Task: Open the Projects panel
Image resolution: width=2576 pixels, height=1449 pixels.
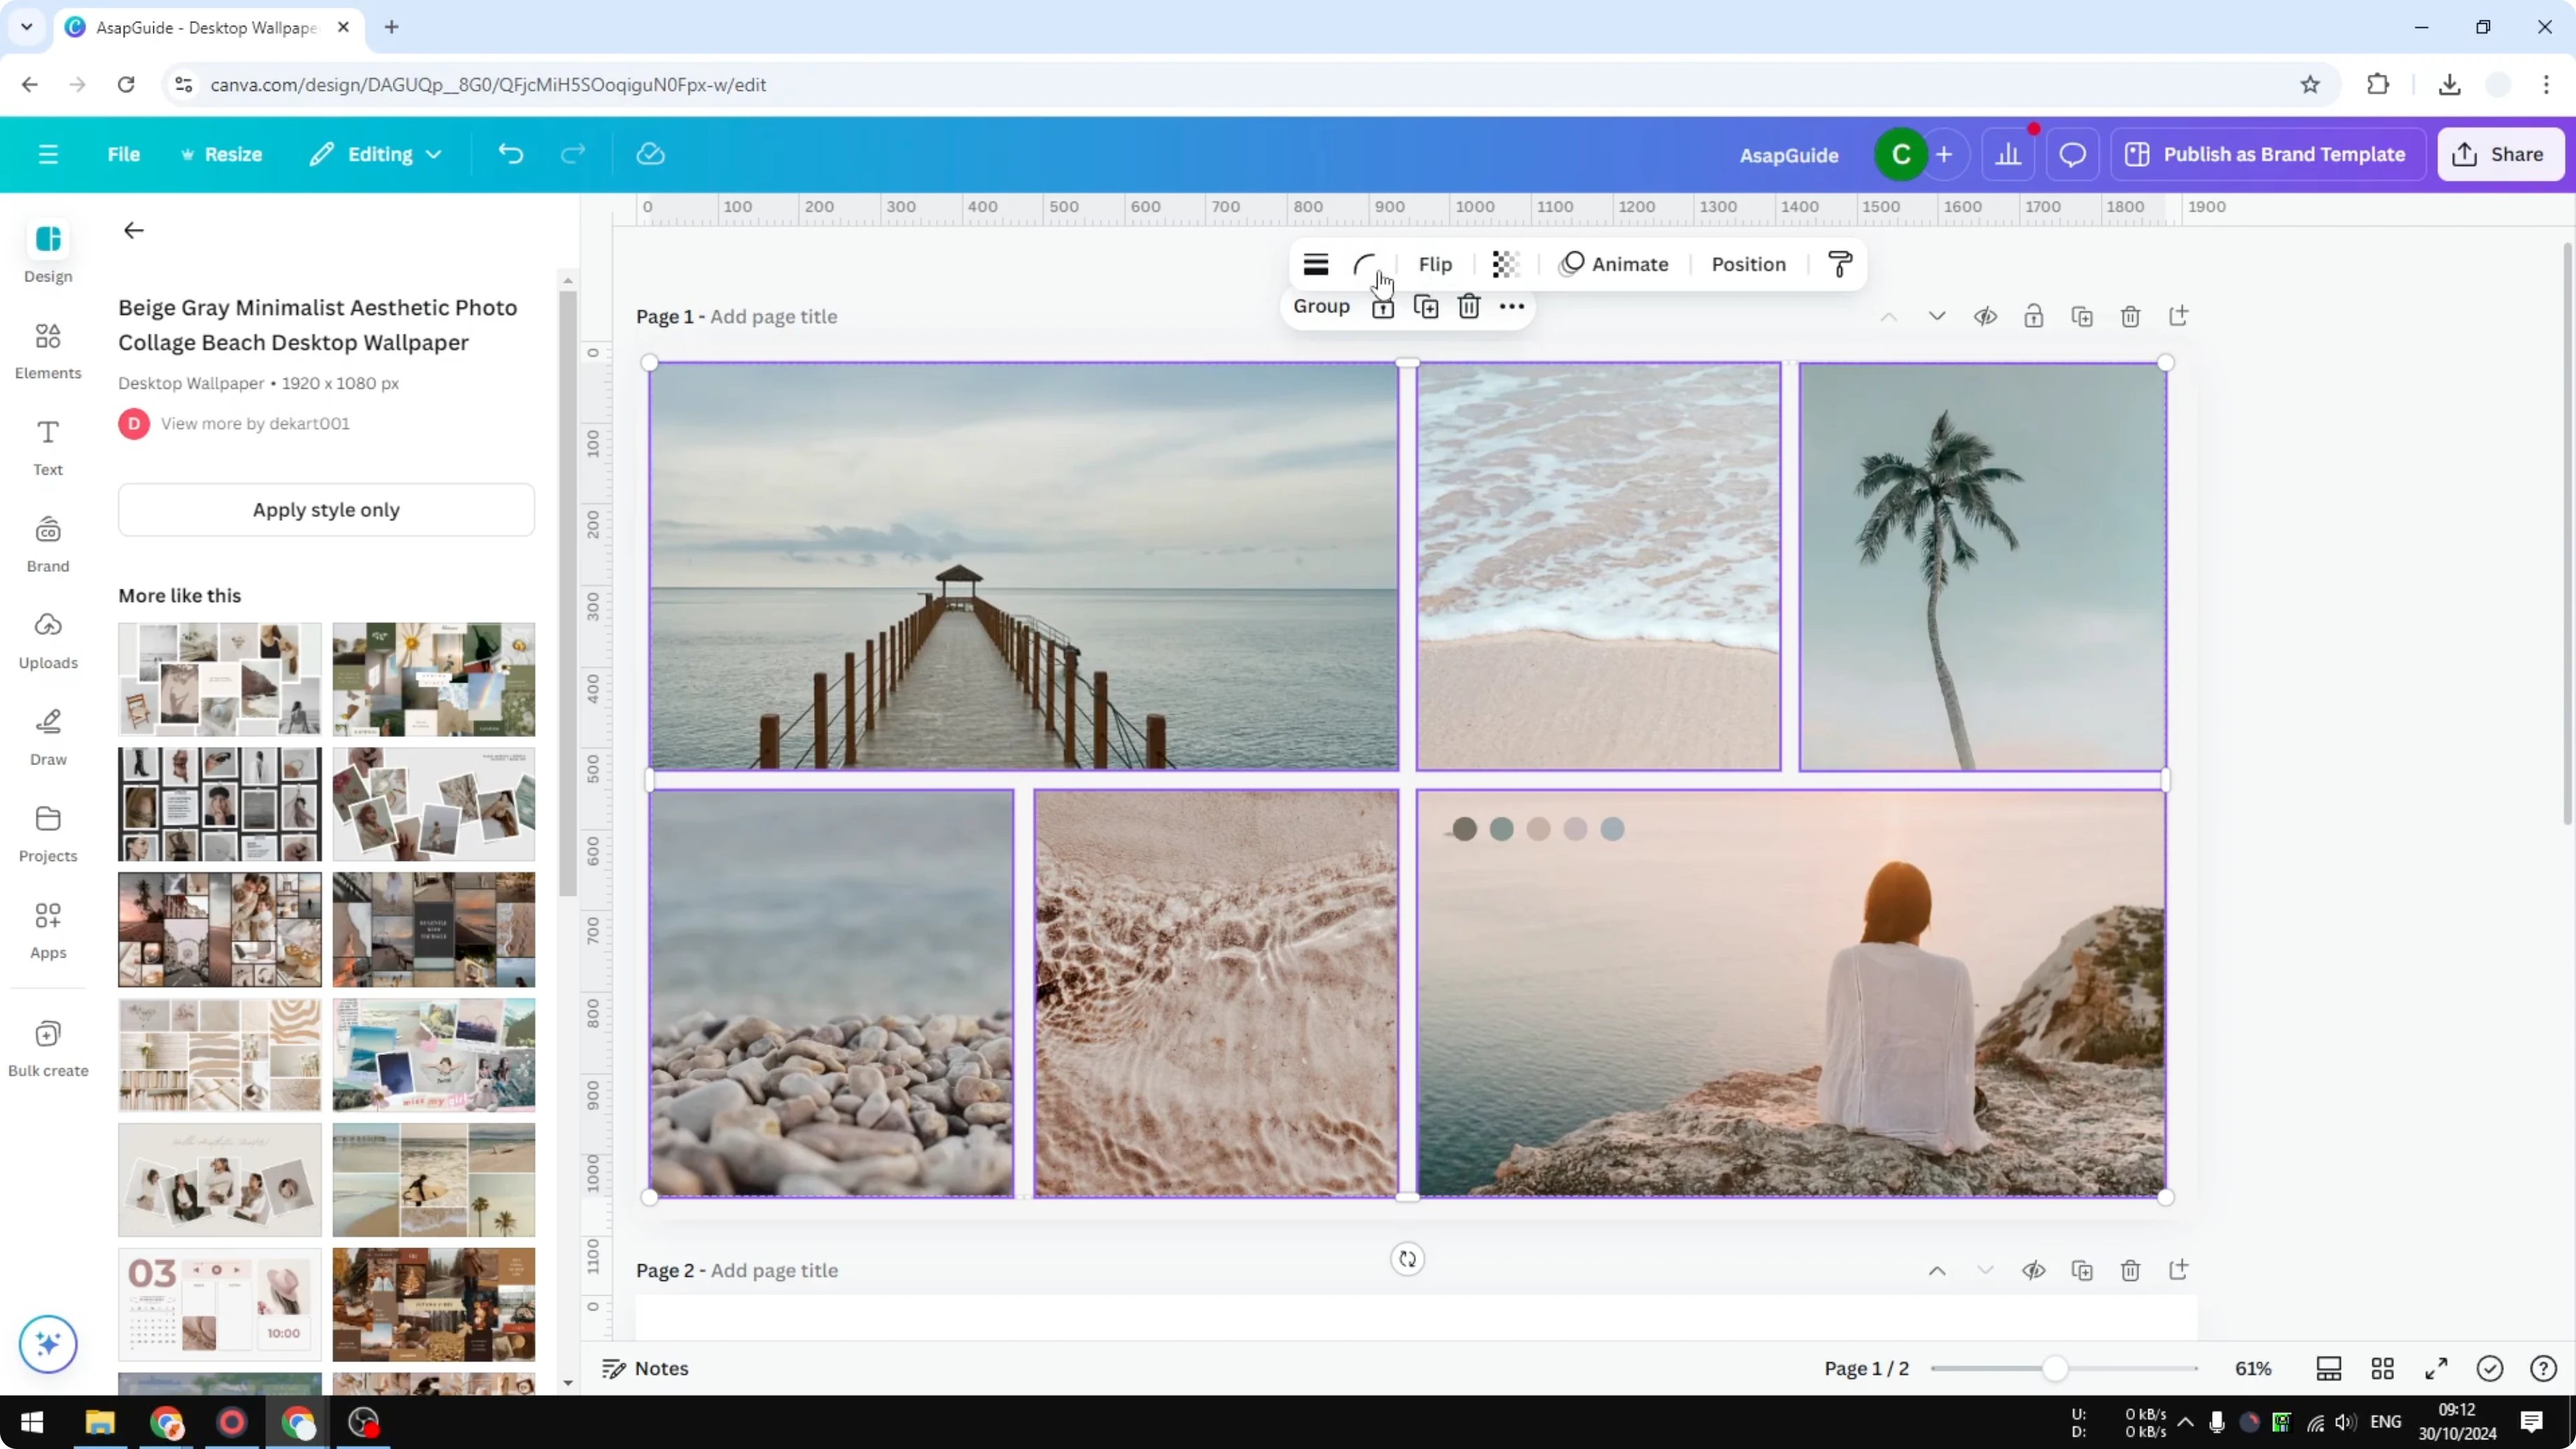Action: [x=47, y=833]
